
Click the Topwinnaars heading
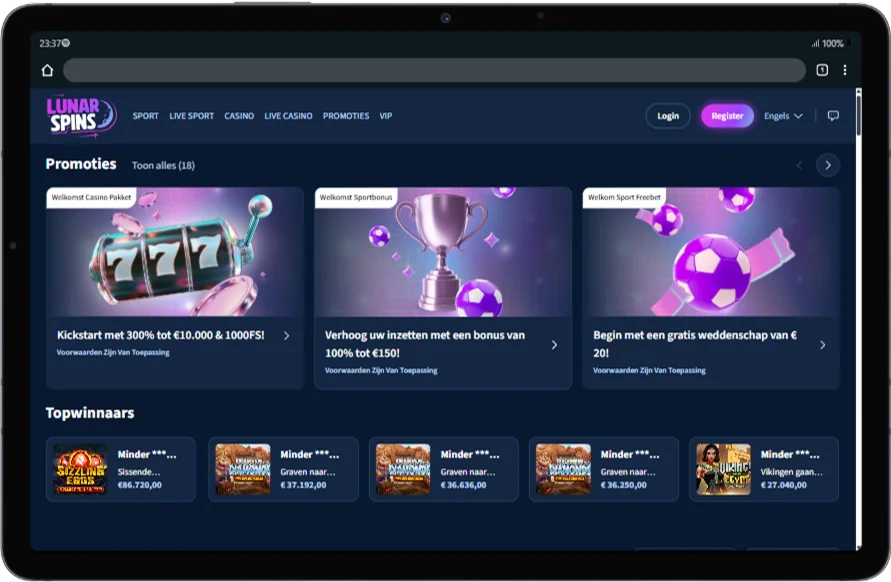(90, 413)
